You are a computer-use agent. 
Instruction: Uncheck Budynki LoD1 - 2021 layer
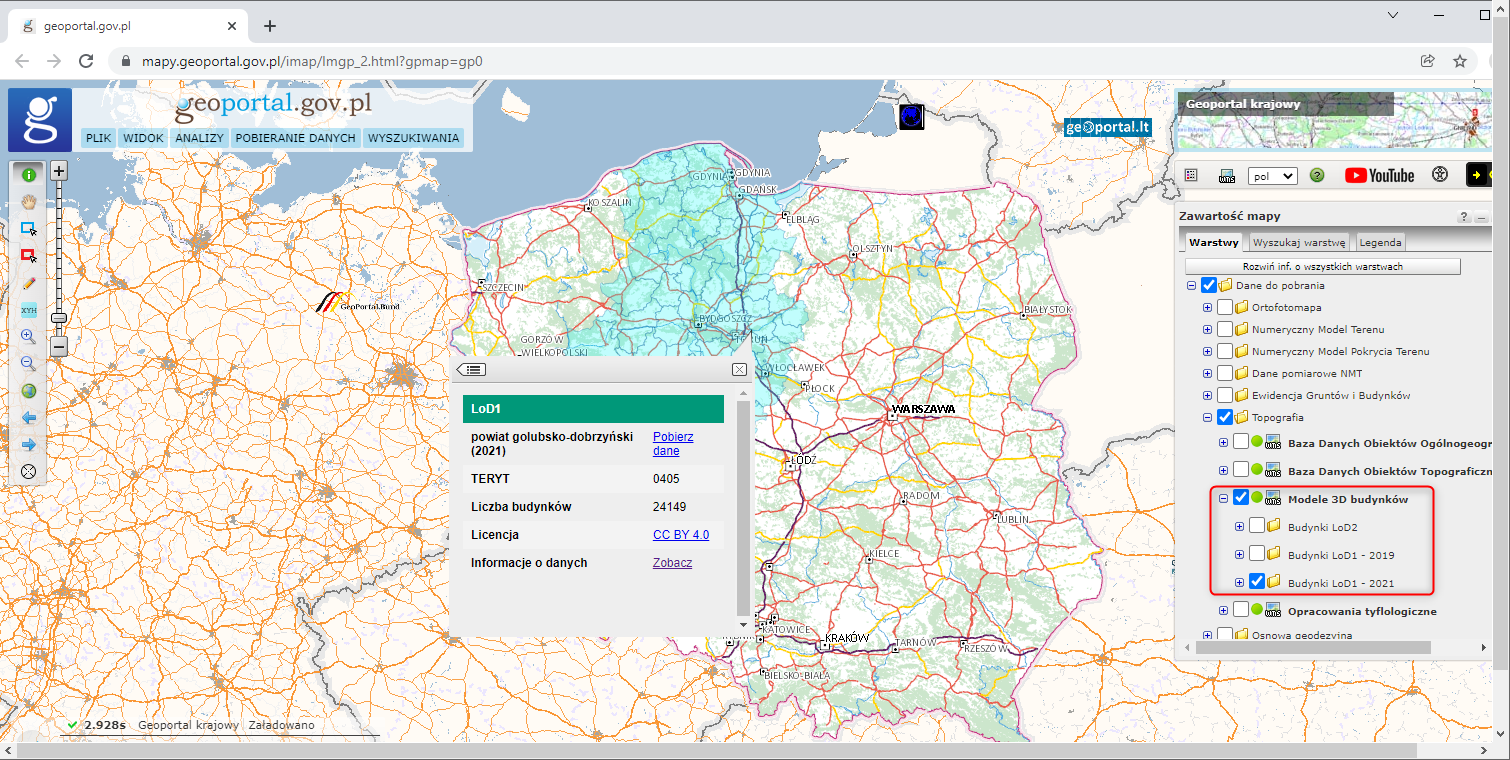click(1257, 582)
